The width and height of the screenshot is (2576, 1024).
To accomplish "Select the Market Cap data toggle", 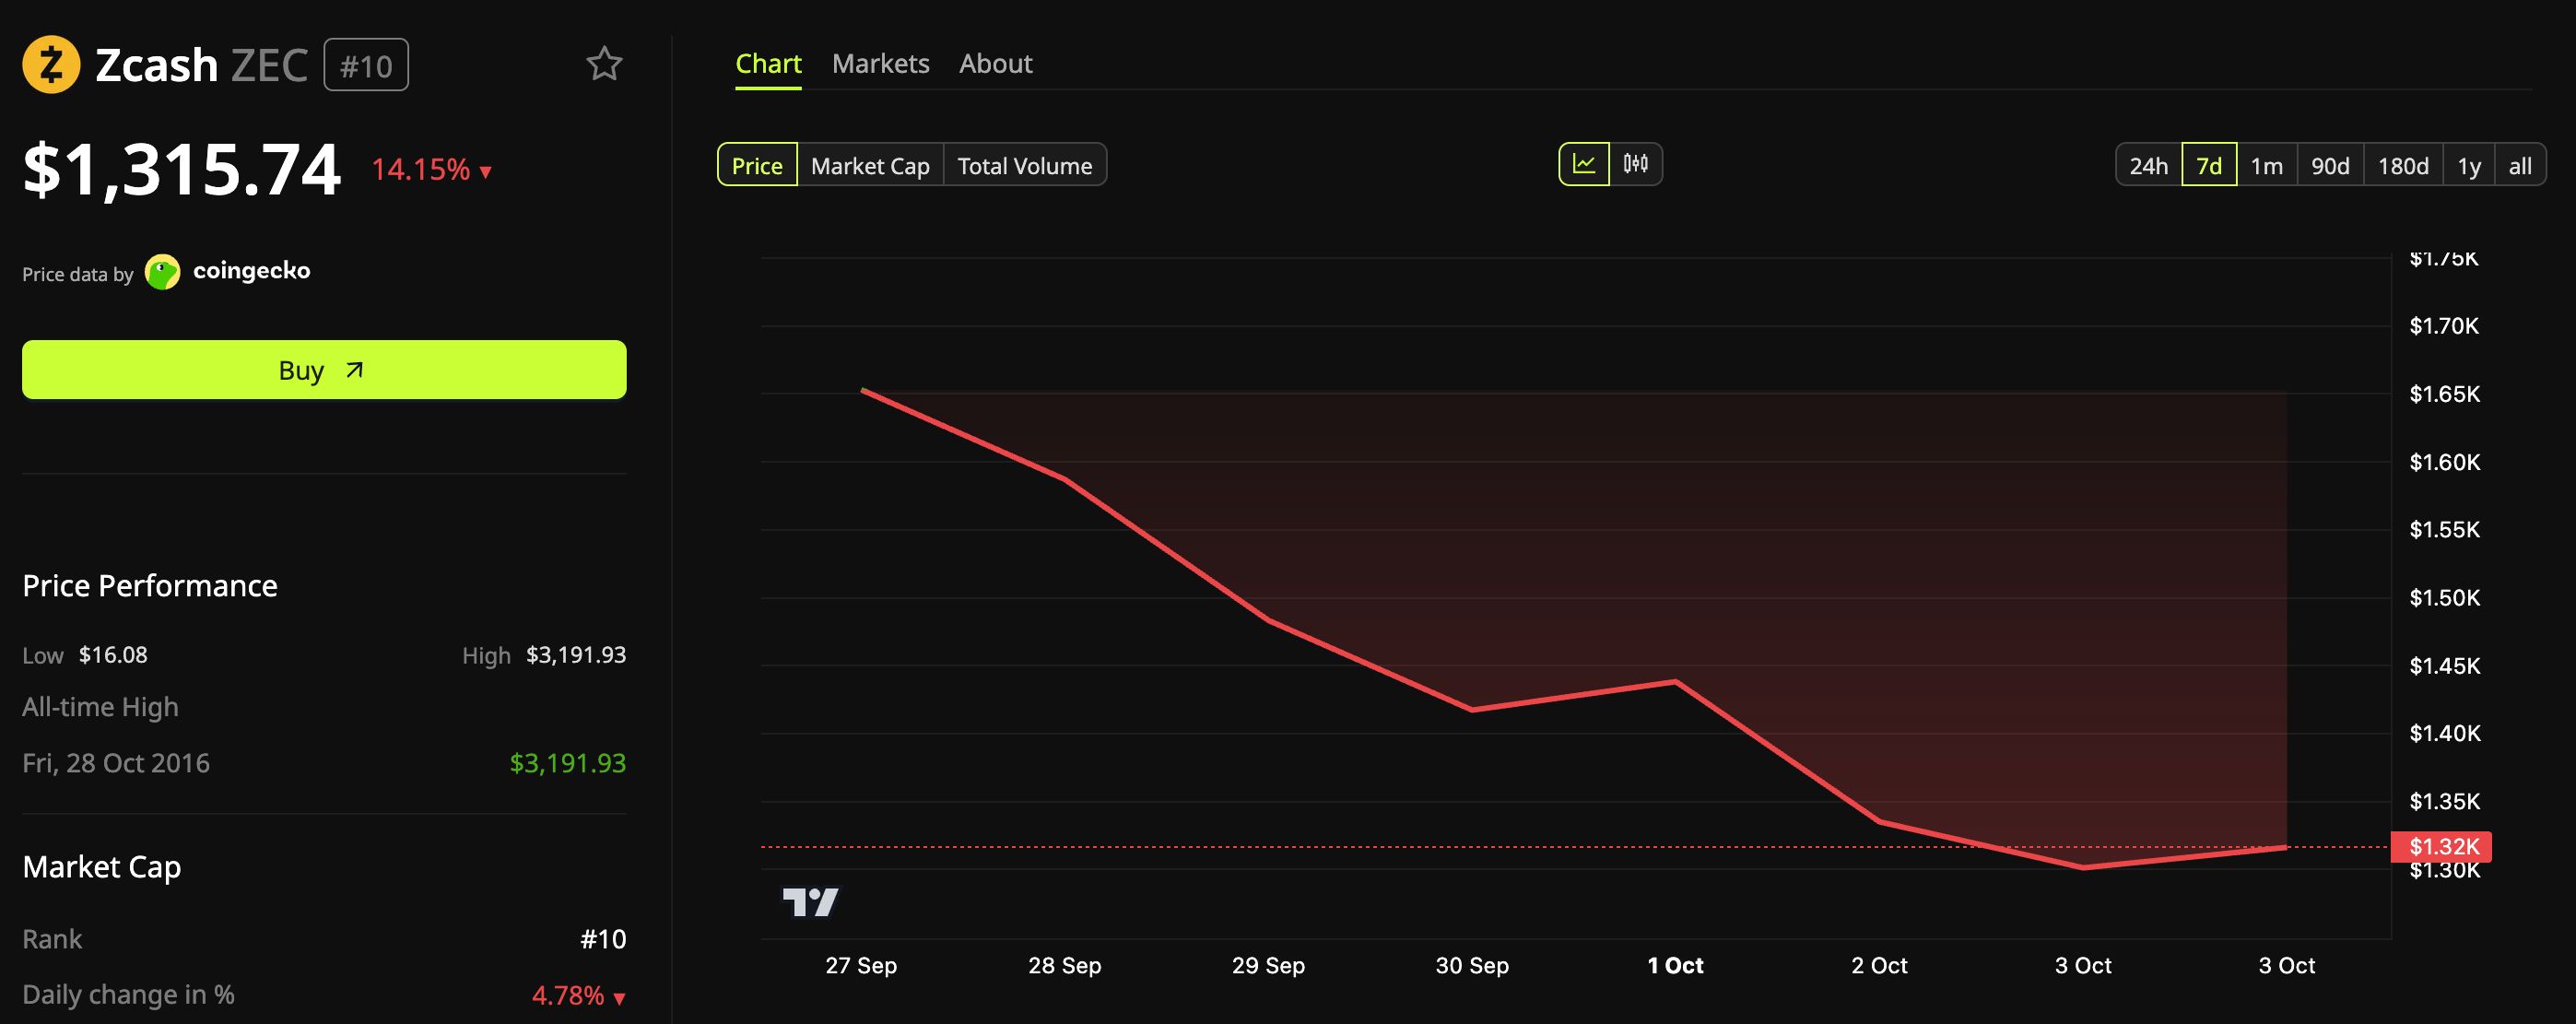I will click(x=870, y=165).
